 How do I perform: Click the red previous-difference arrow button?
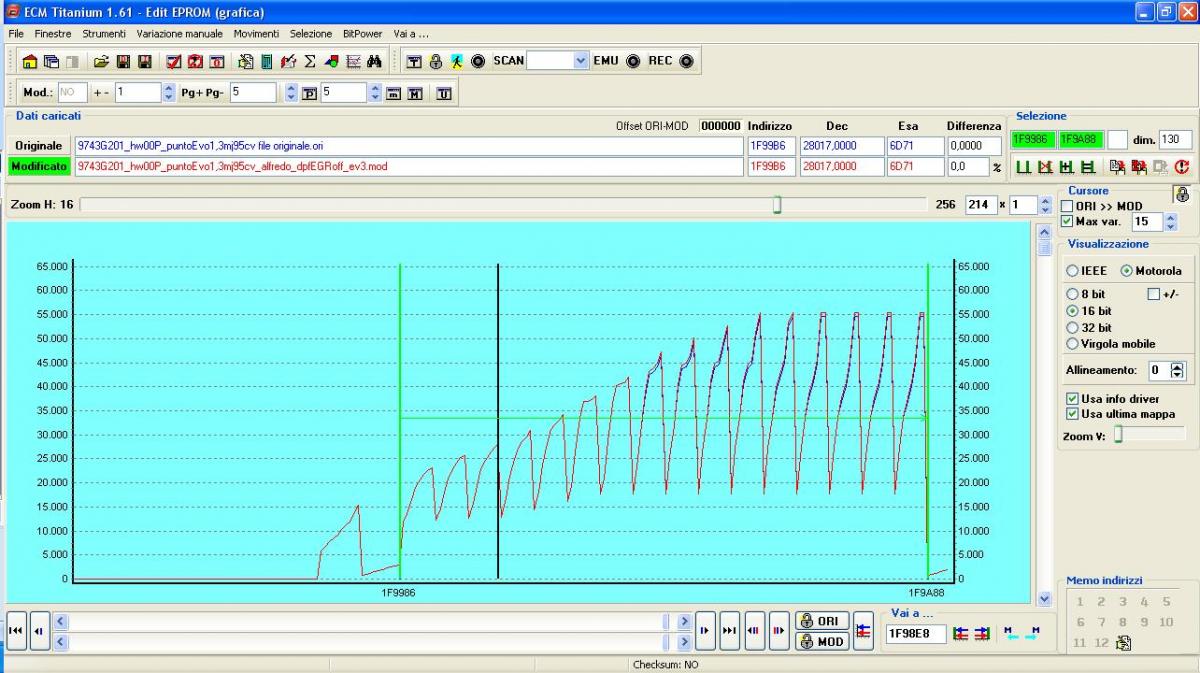click(x=755, y=631)
